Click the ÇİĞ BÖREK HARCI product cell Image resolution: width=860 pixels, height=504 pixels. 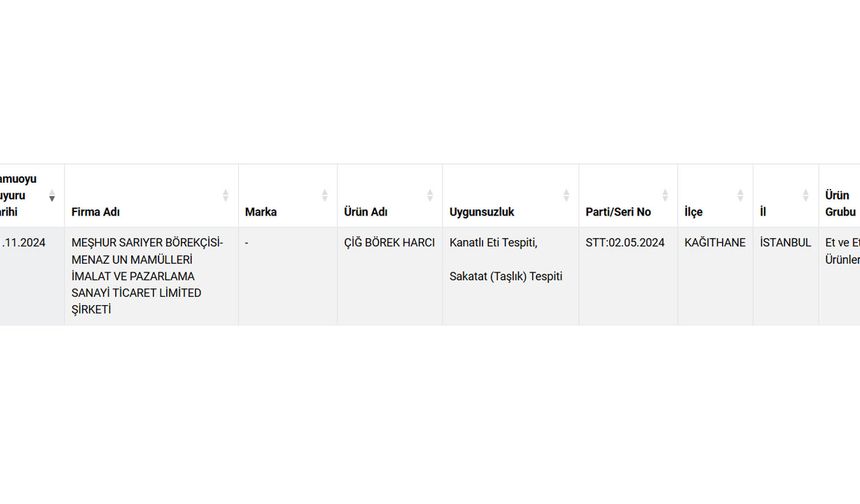(x=389, y=243)
